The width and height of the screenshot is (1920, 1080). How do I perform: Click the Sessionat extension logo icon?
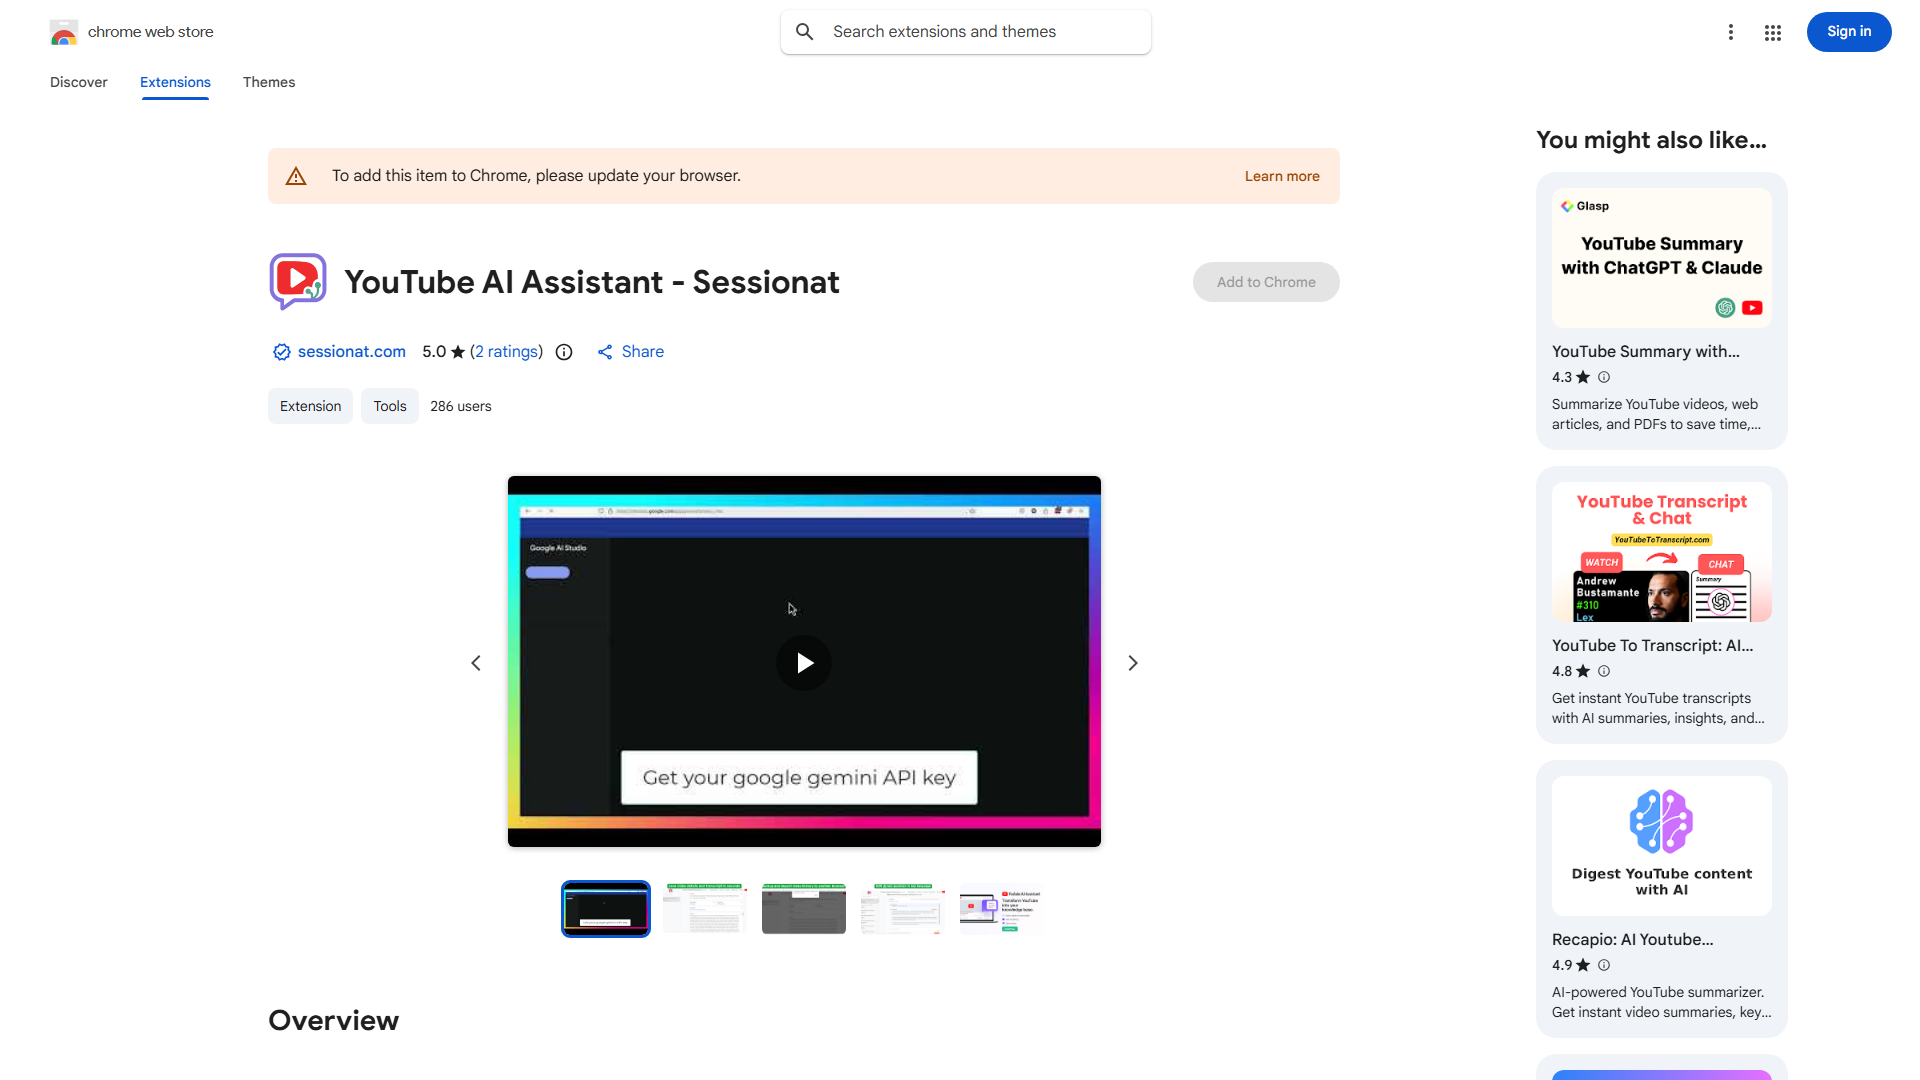298,281
